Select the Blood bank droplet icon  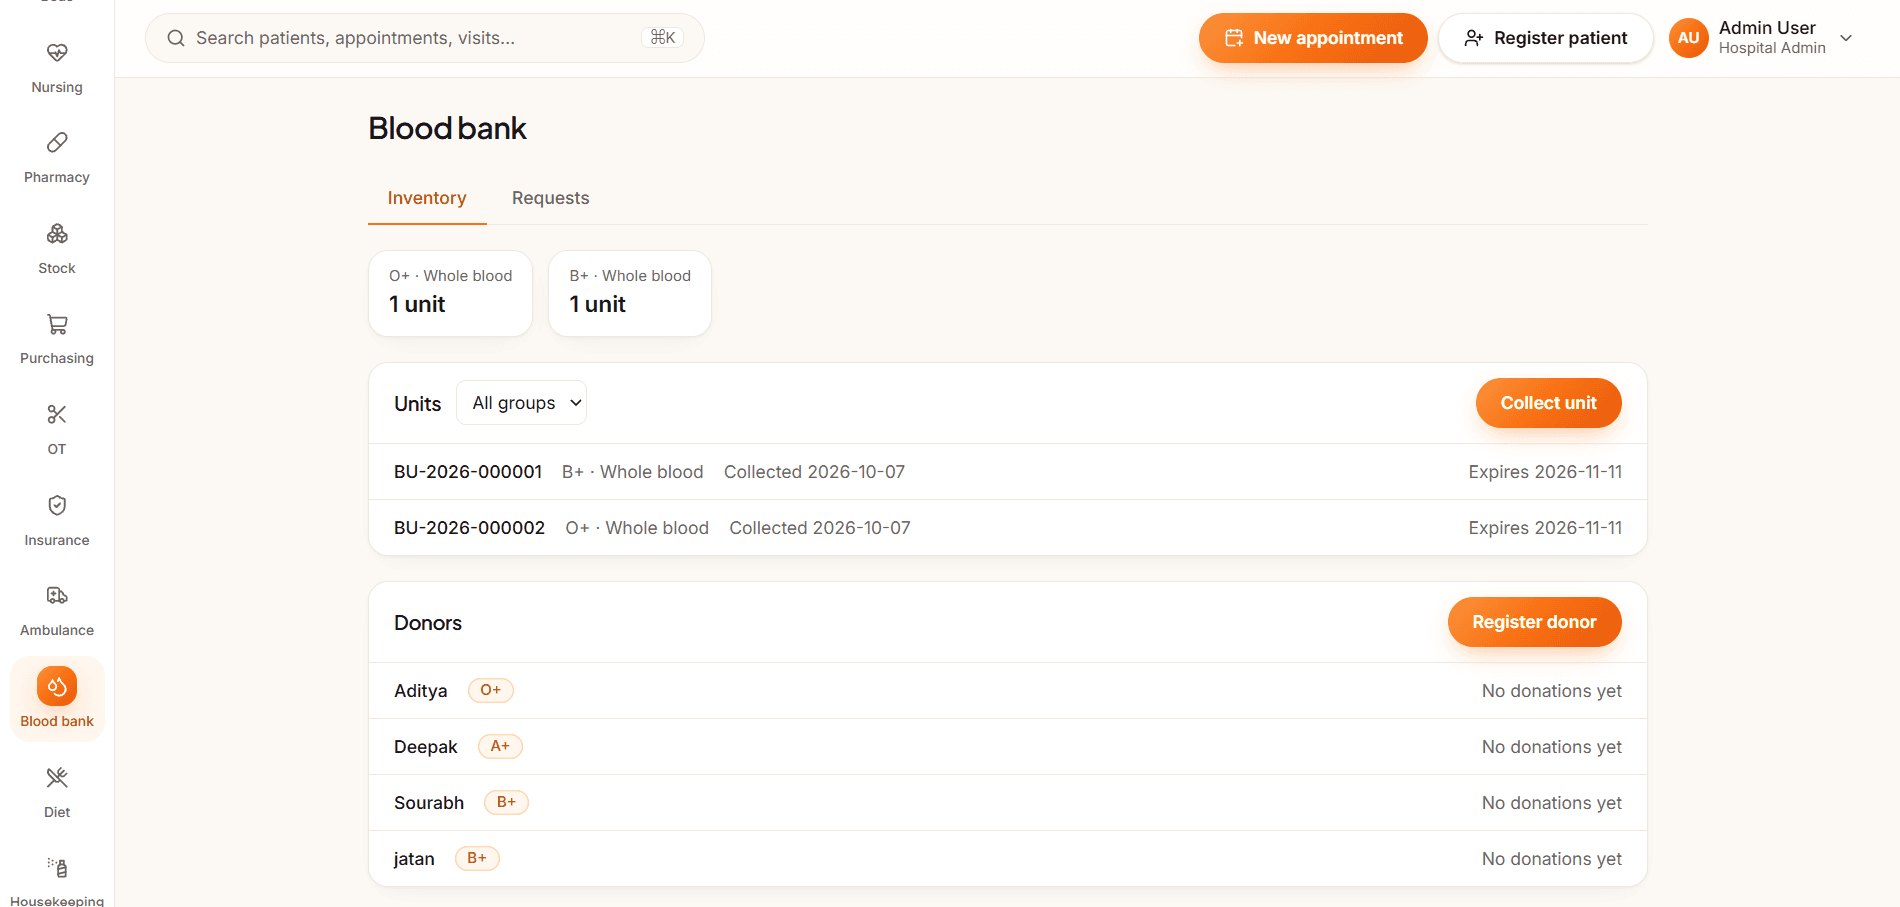tap(57, 686)
